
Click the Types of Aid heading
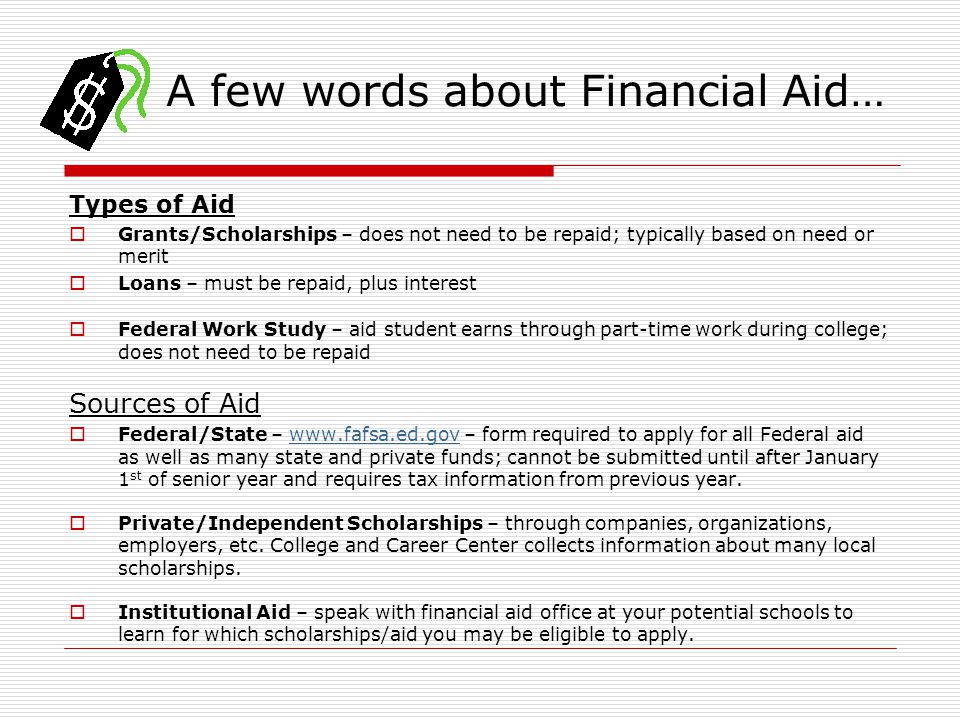(152, 204)
